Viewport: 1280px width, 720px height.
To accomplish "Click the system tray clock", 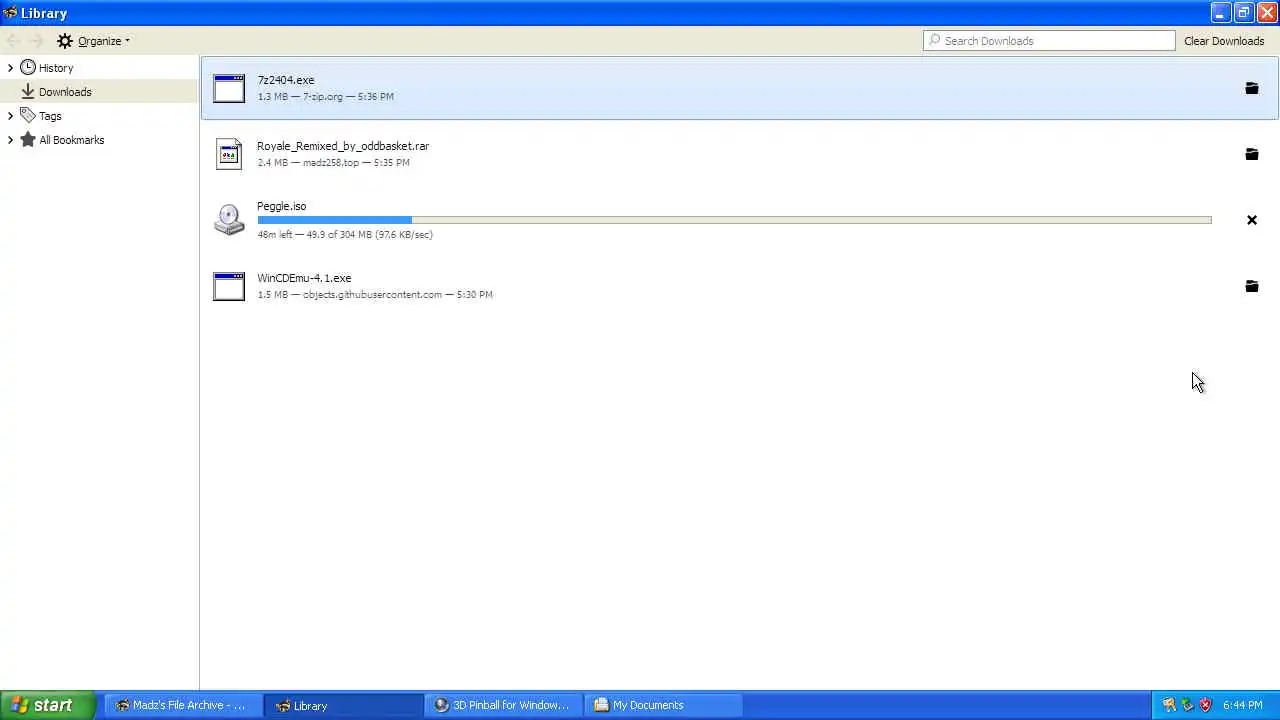I will 1243,705.
